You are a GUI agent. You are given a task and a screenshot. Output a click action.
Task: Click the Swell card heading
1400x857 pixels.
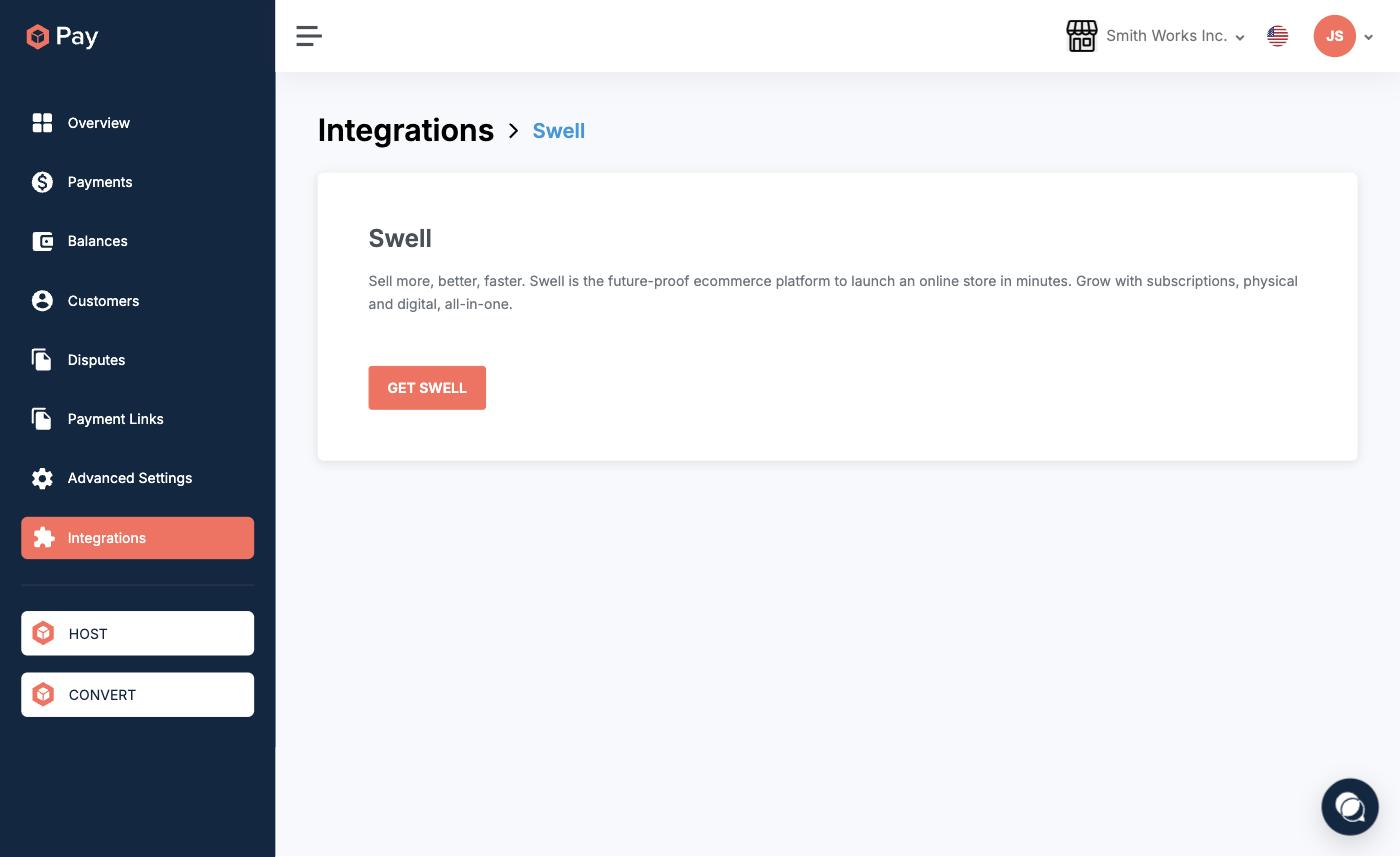[x=400, y=238]
